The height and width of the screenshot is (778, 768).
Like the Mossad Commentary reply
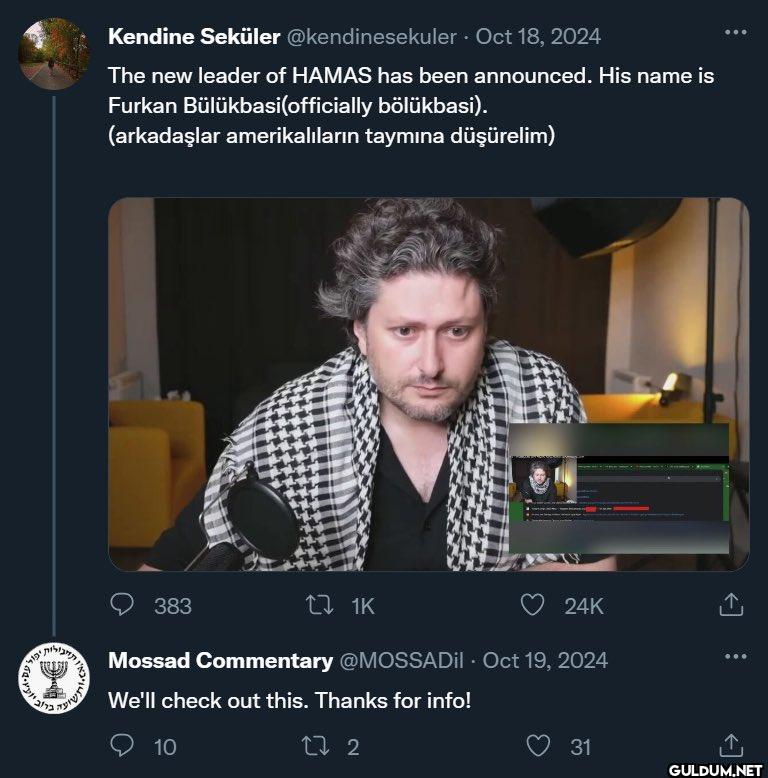[538, 746]
